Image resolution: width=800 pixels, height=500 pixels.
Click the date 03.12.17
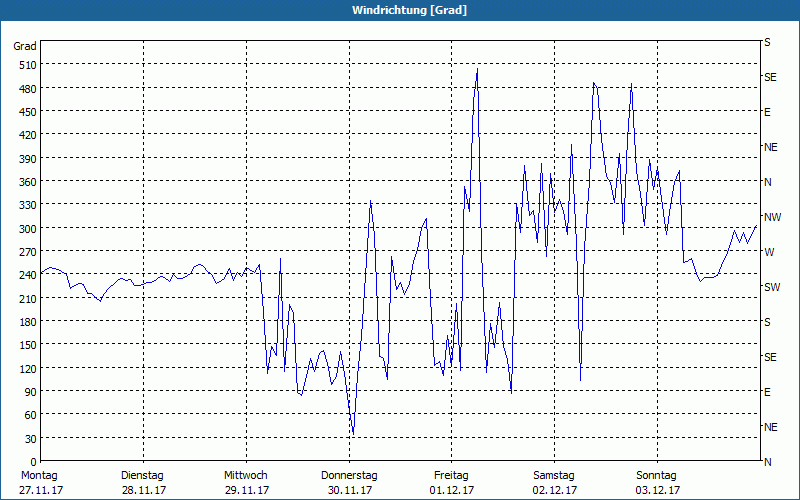tap(658, 490)
